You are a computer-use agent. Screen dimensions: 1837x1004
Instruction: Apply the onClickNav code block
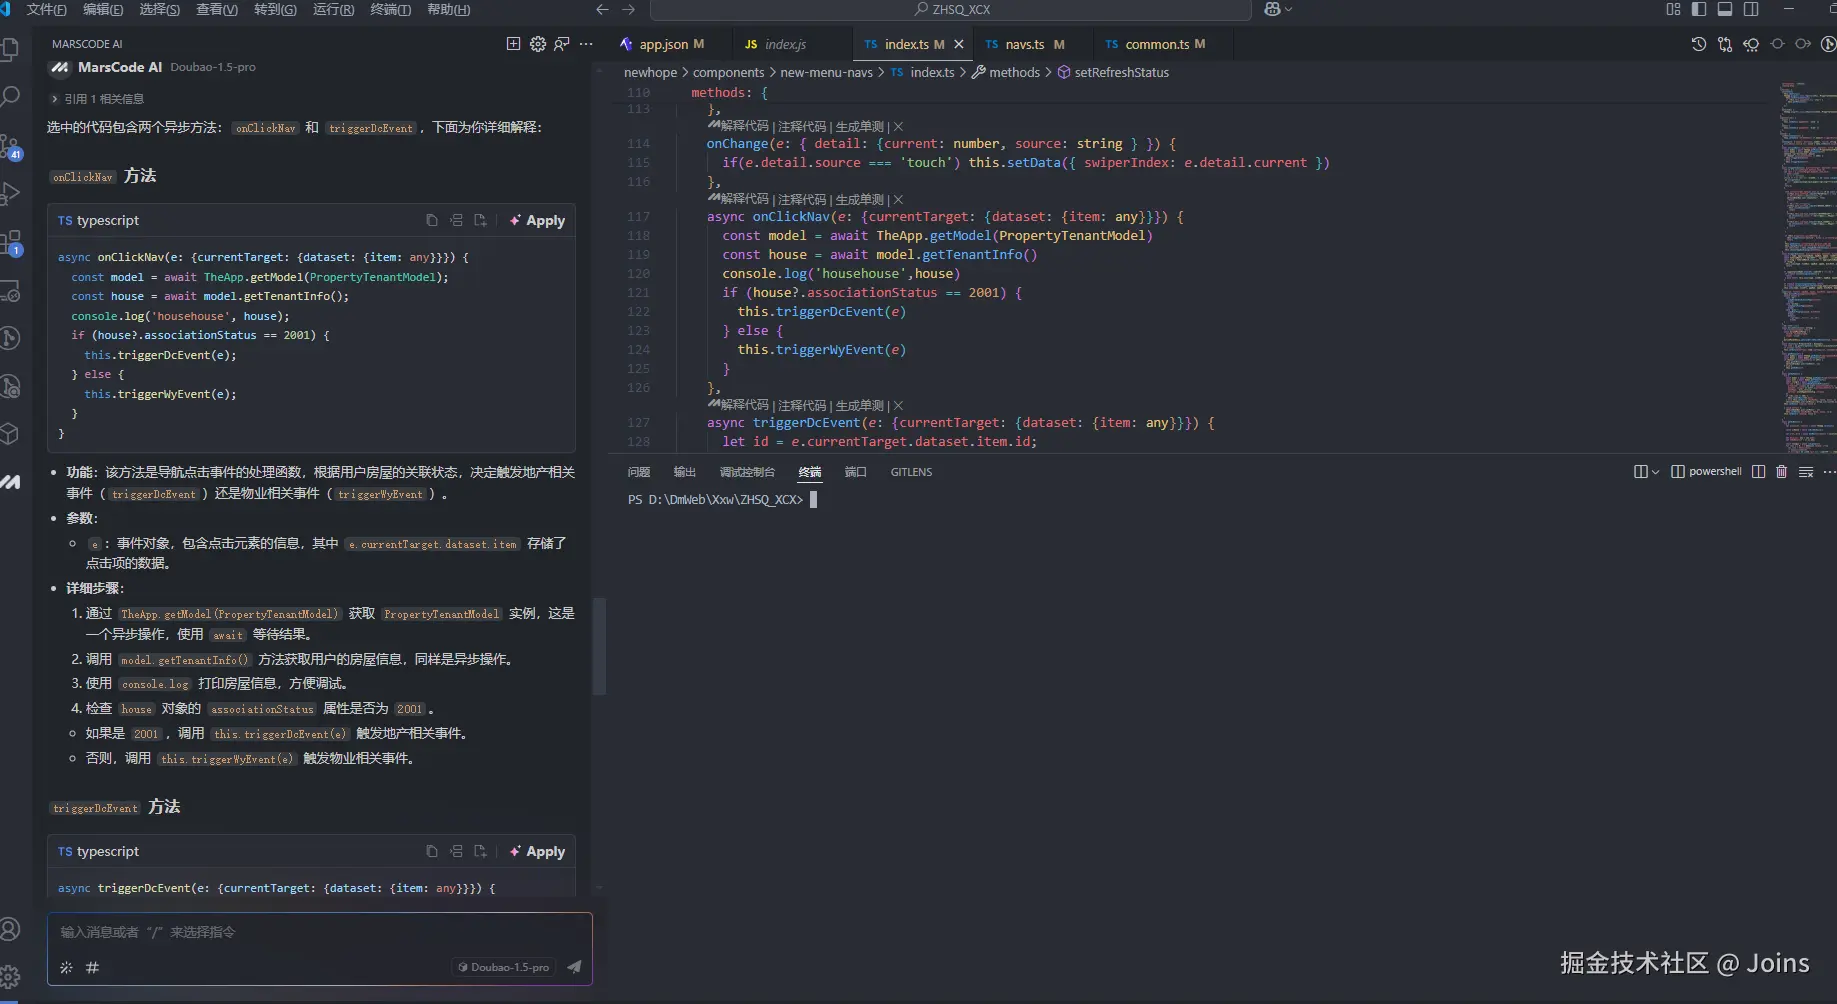(x=538, y=220)
